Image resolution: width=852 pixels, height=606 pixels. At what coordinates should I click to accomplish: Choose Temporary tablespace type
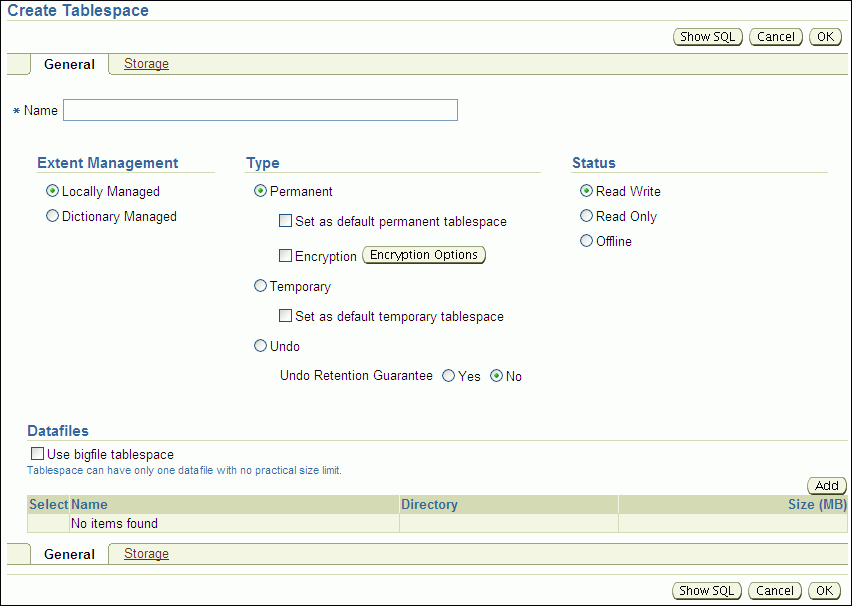[261, 286]
